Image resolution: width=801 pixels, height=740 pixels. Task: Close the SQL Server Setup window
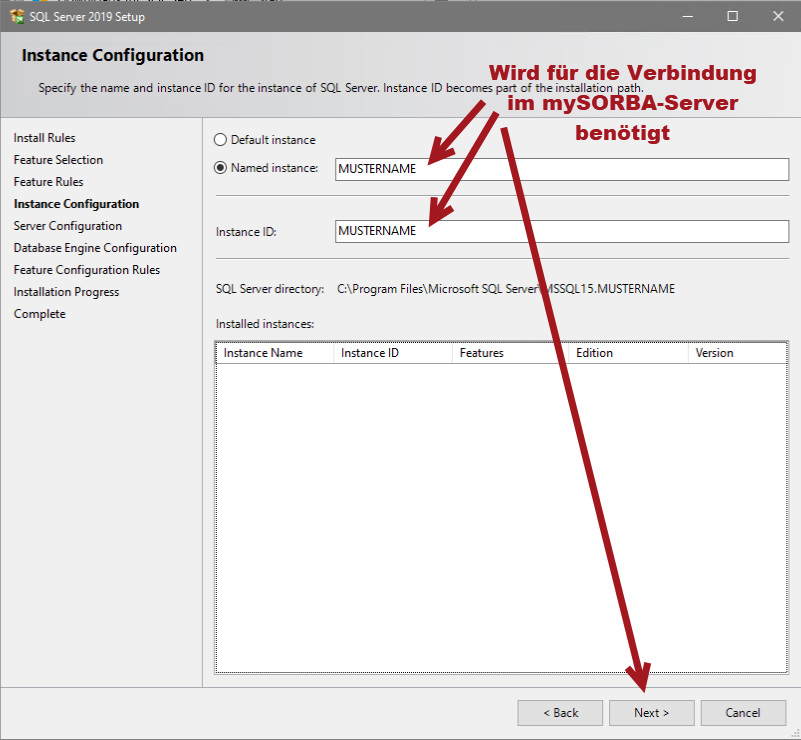tap(778, 16)
